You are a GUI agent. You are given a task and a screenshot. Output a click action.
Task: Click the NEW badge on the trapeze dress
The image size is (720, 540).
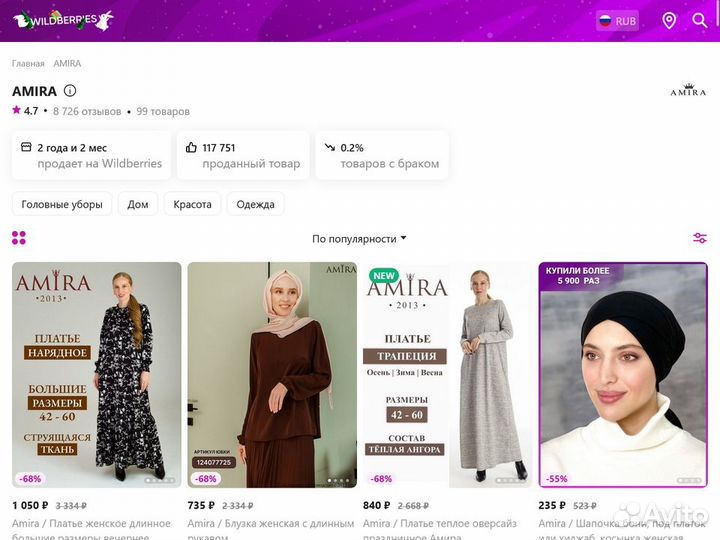[x=384, y=276]
